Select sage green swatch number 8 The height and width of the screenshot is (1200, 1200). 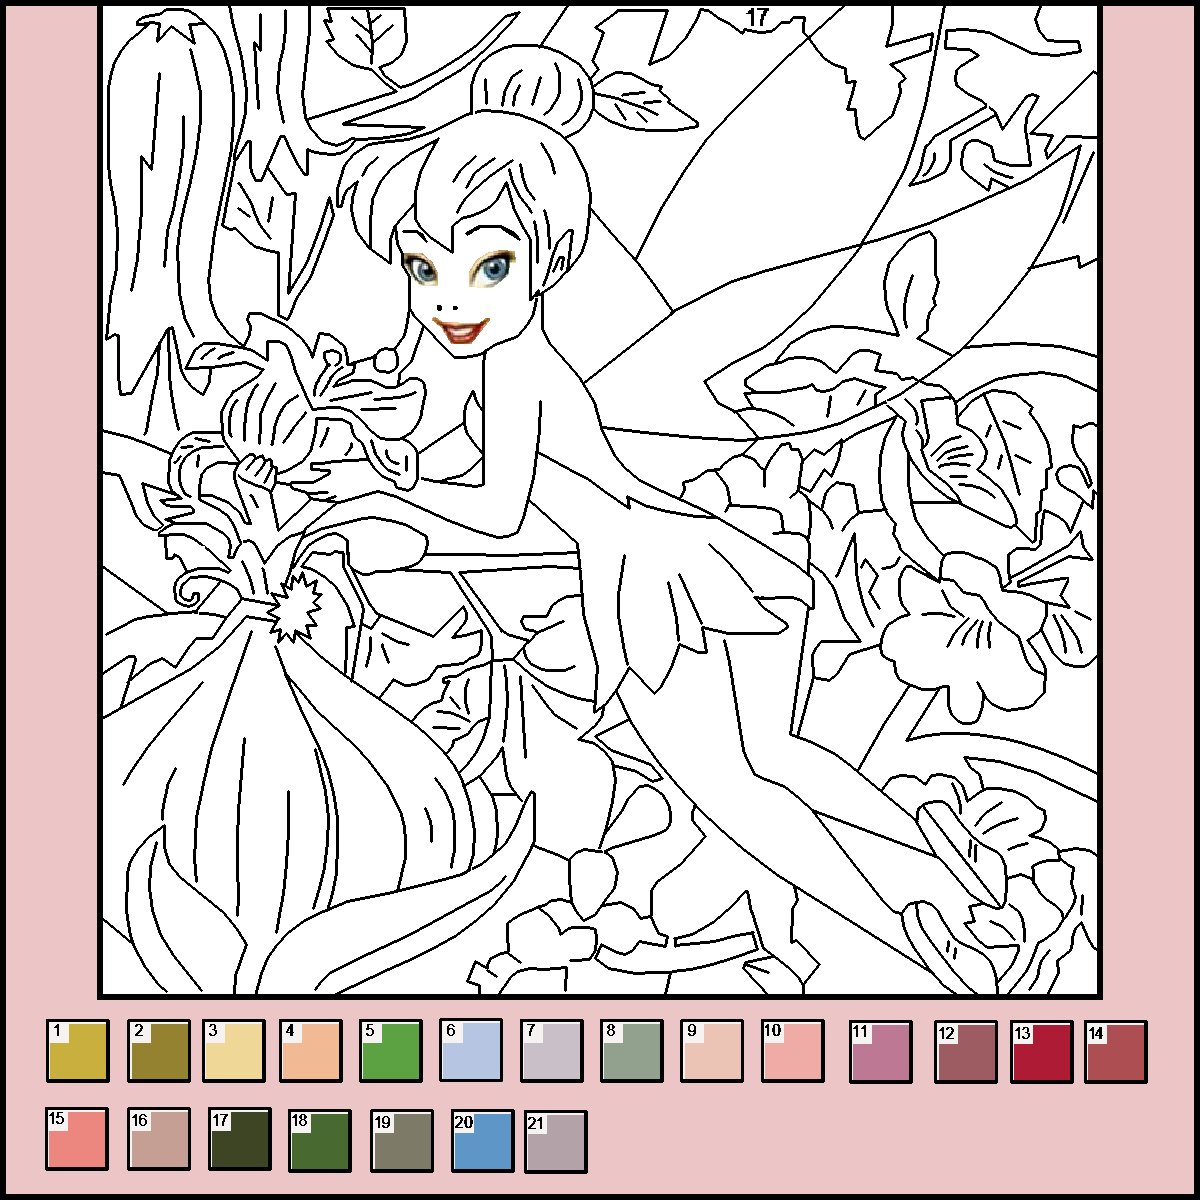(631, 1051)
